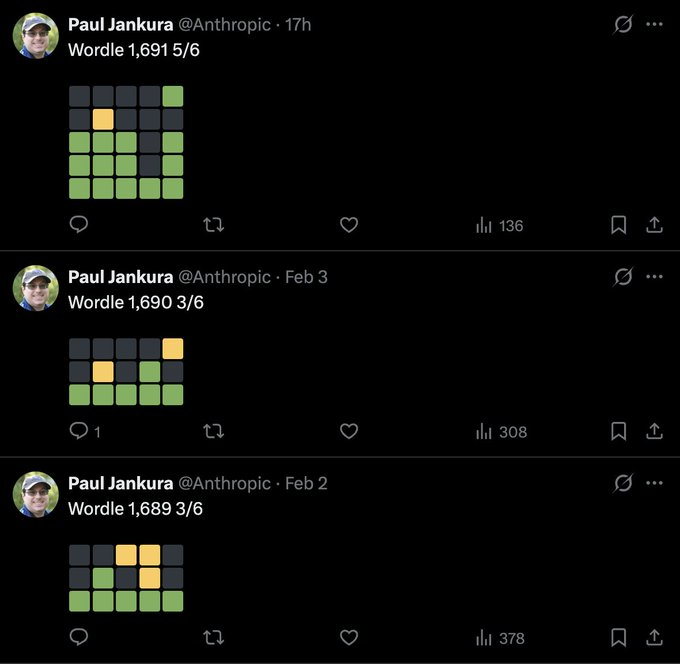Bookmark the Wordle 1,691 tweet
The width and height of the screenshot is (680, 664).
click(619, 225)
